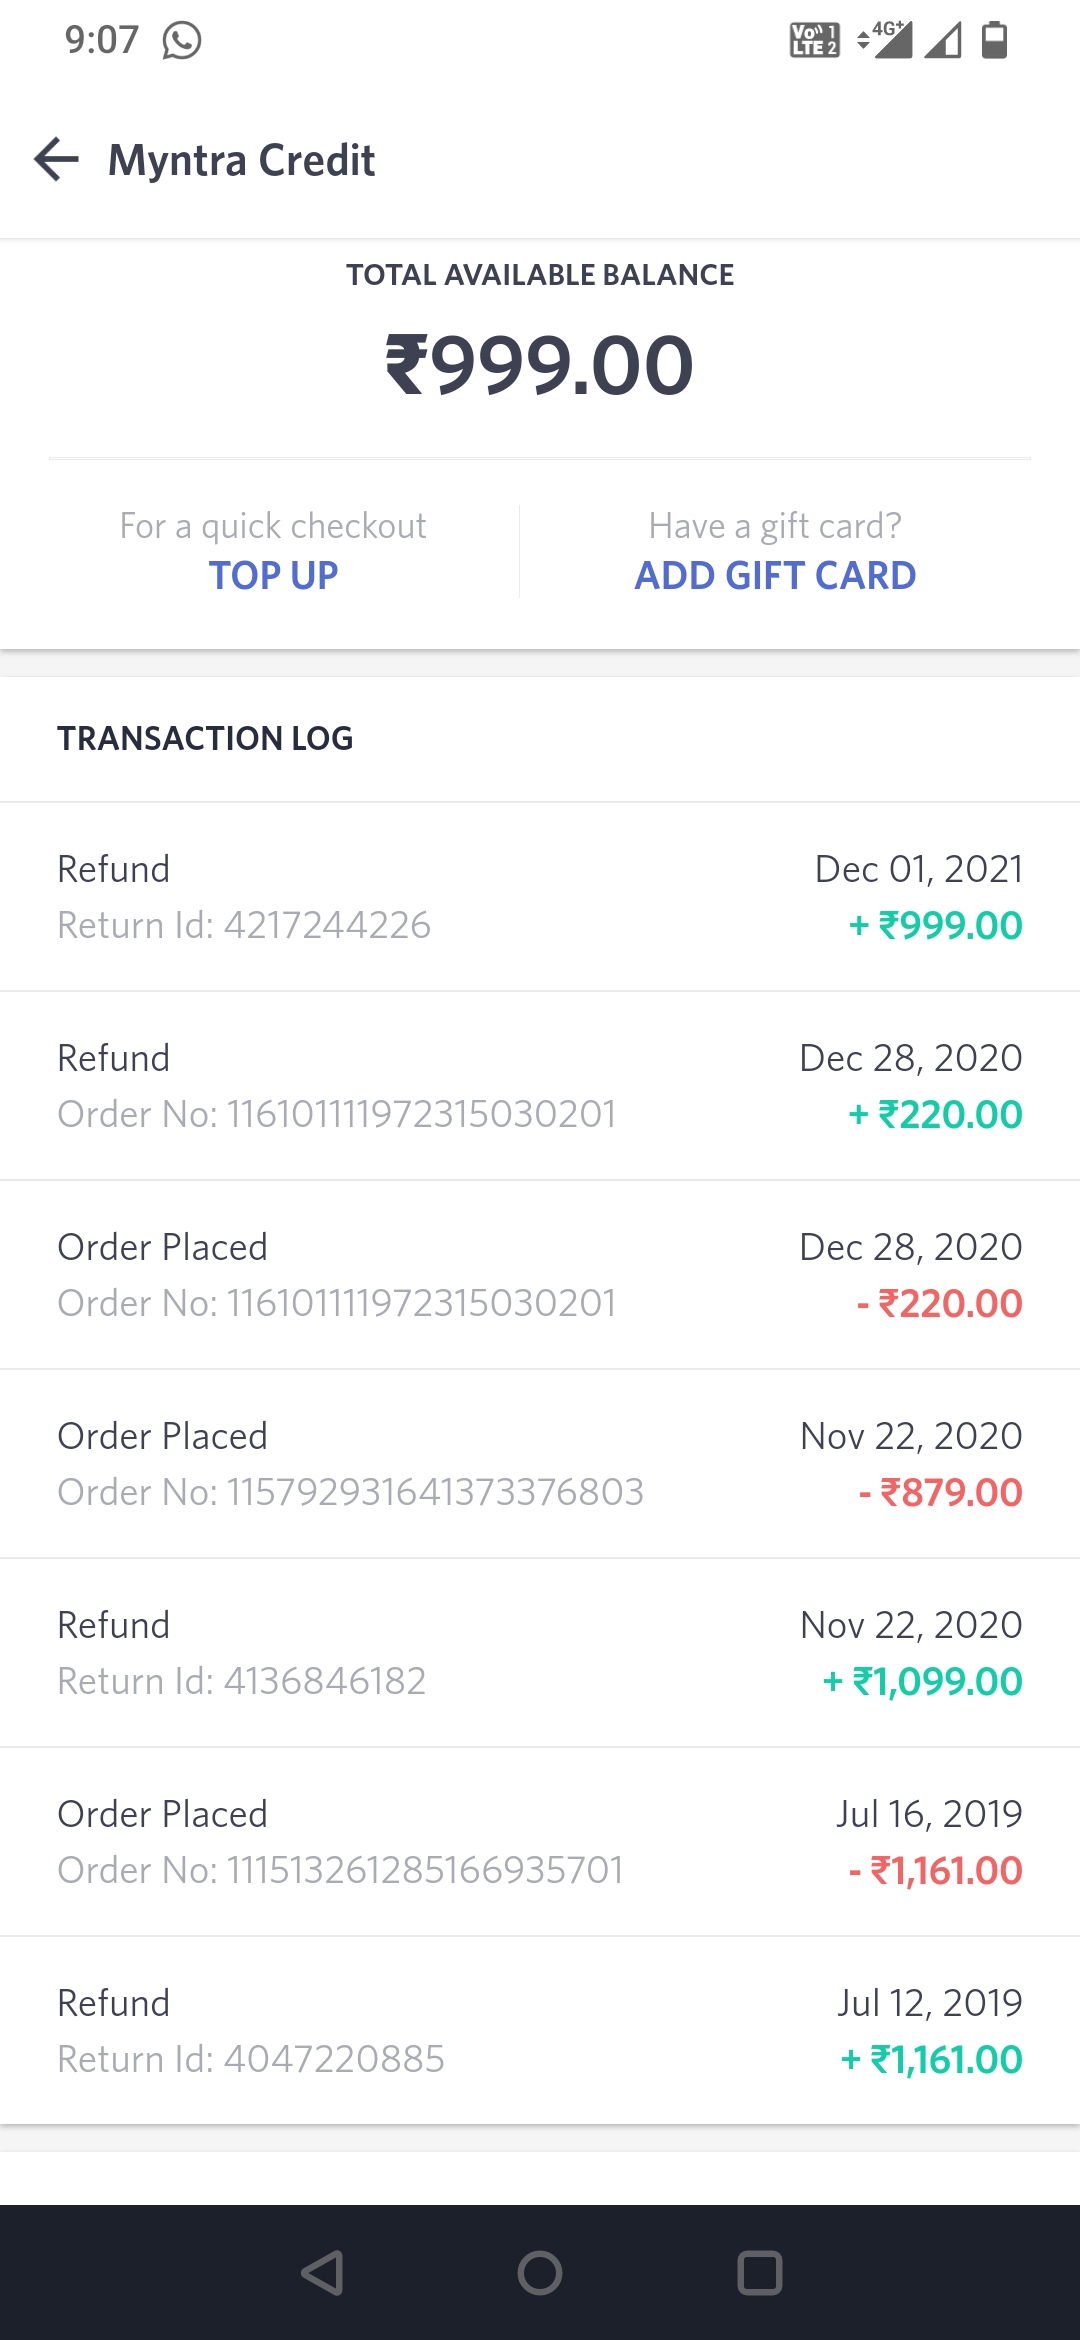1080x2340 pixels.
Task: Open refund with Return Id 4217244226
Action: pyautogui.click(x=540, y=897)
